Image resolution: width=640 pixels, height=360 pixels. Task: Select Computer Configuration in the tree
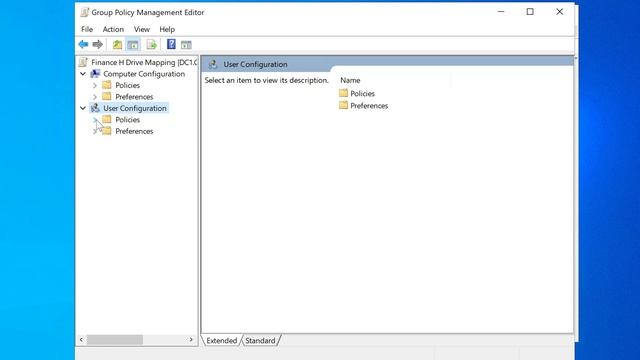tap(144, 74)
